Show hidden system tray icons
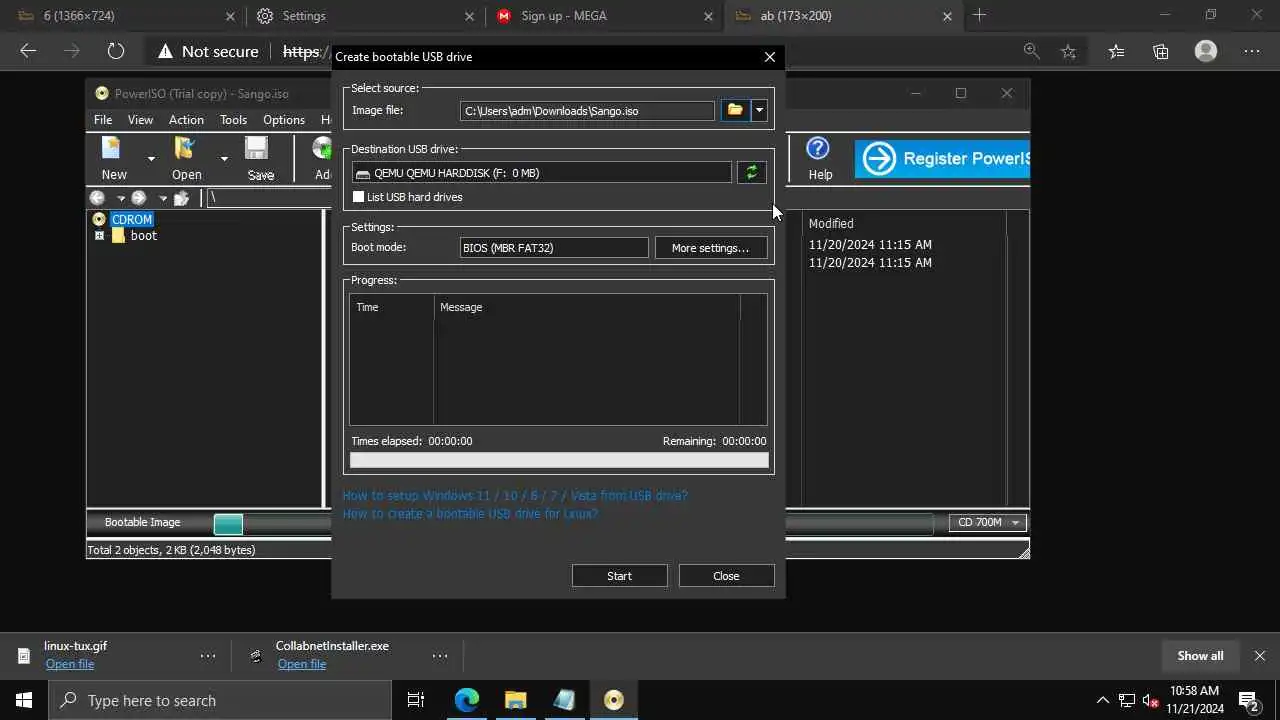Image resolution: width=1280 pixels, height=720 pixels. coord(1103,700)
